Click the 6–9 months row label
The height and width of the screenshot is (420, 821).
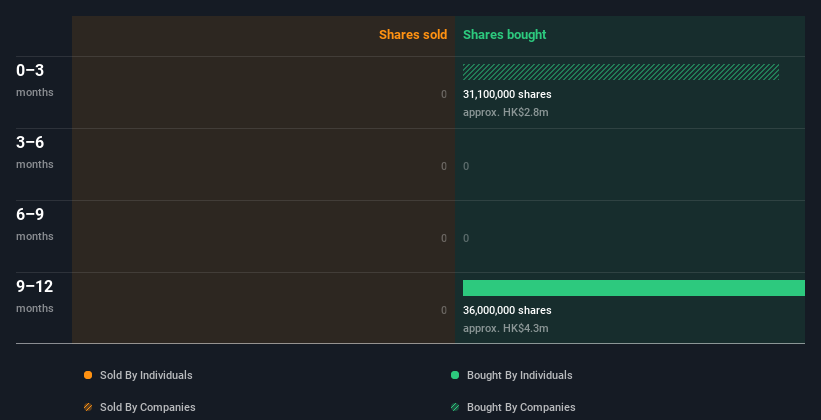pos(35,224)
